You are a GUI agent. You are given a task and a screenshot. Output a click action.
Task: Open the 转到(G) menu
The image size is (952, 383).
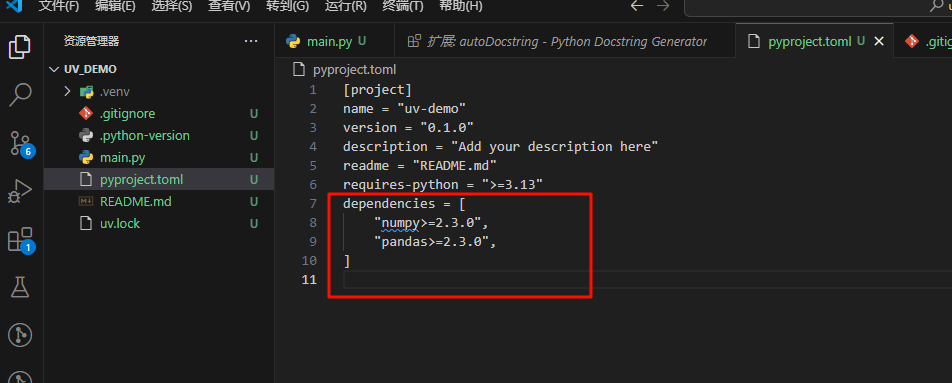pyautogui.click(x=287, y=6)
